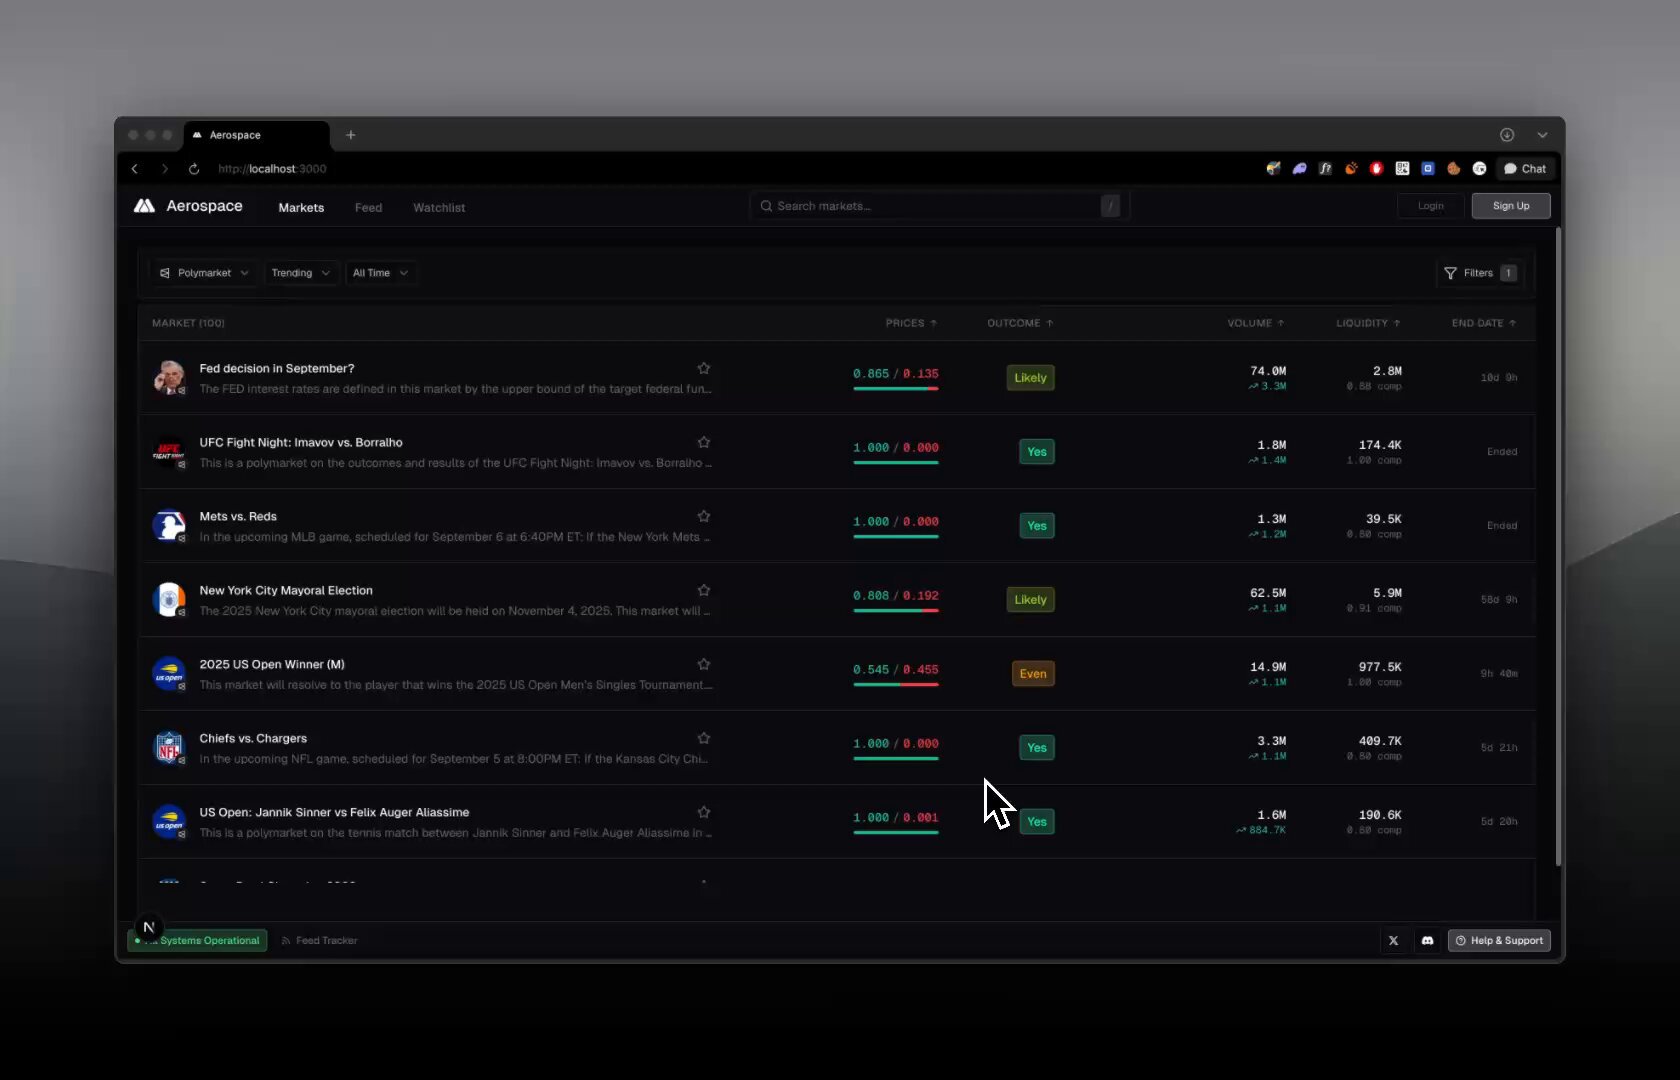This screenshot has width=1680, height=1080.
Task: Click the Yes outcome badge for Mets vs. Reds
Action: tap(1036, 525)
